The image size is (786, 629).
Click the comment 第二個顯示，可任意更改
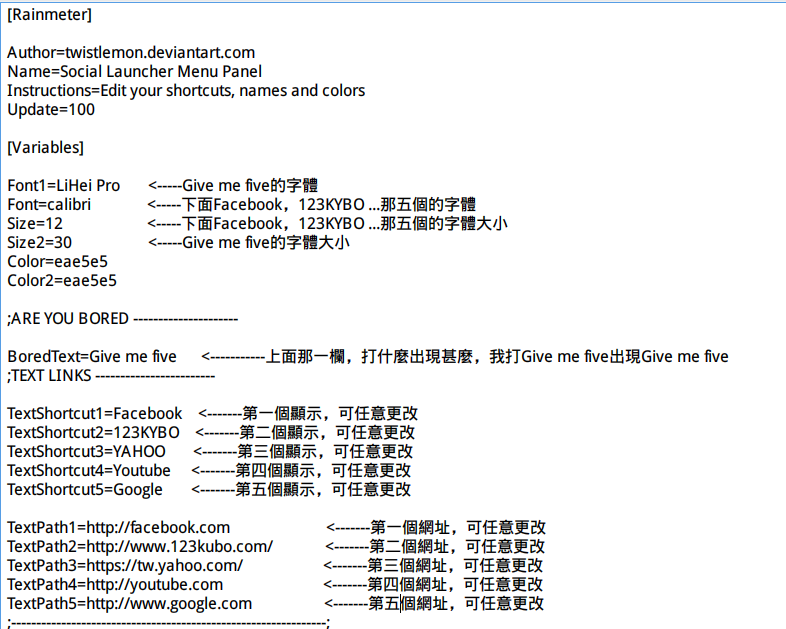305,433
